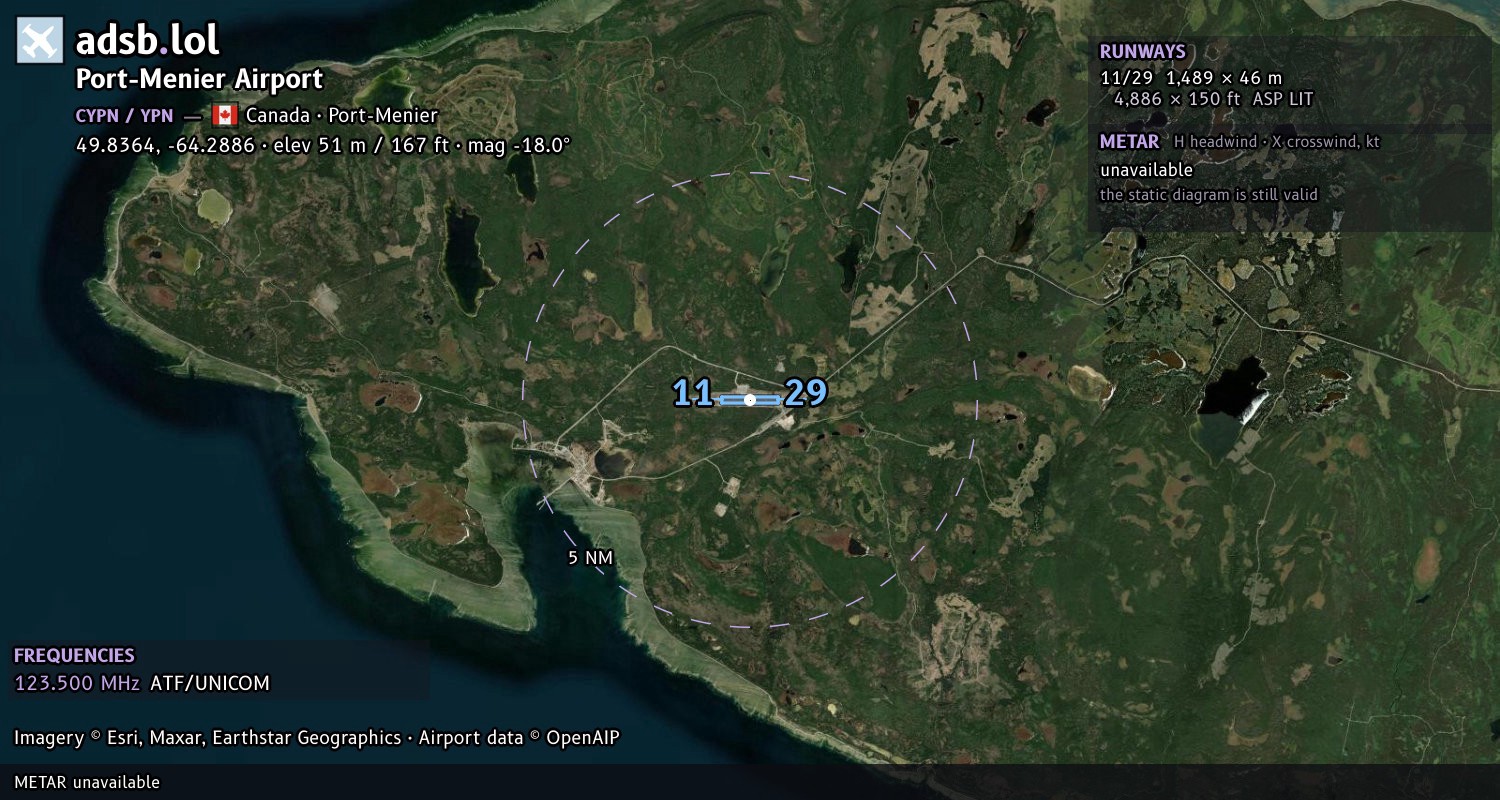
Task: Select the runway 11 label
Action: [693, 393]
